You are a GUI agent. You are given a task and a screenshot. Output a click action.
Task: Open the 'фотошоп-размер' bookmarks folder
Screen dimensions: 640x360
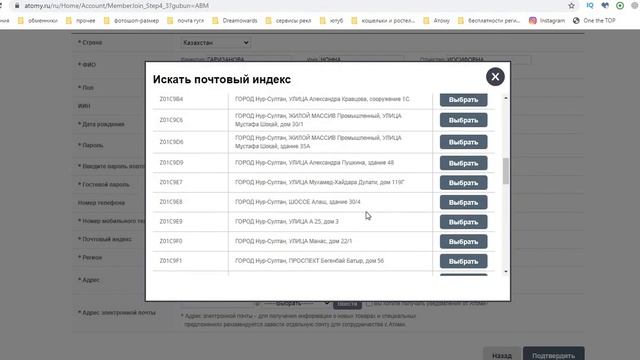pyautogui.click(x=131, y=20)
